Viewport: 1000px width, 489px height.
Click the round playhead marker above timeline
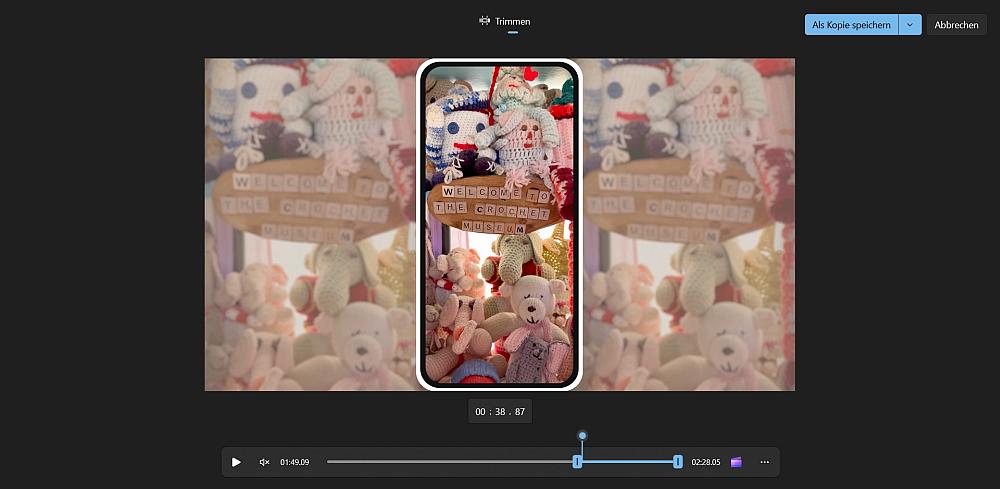point(582,436)
